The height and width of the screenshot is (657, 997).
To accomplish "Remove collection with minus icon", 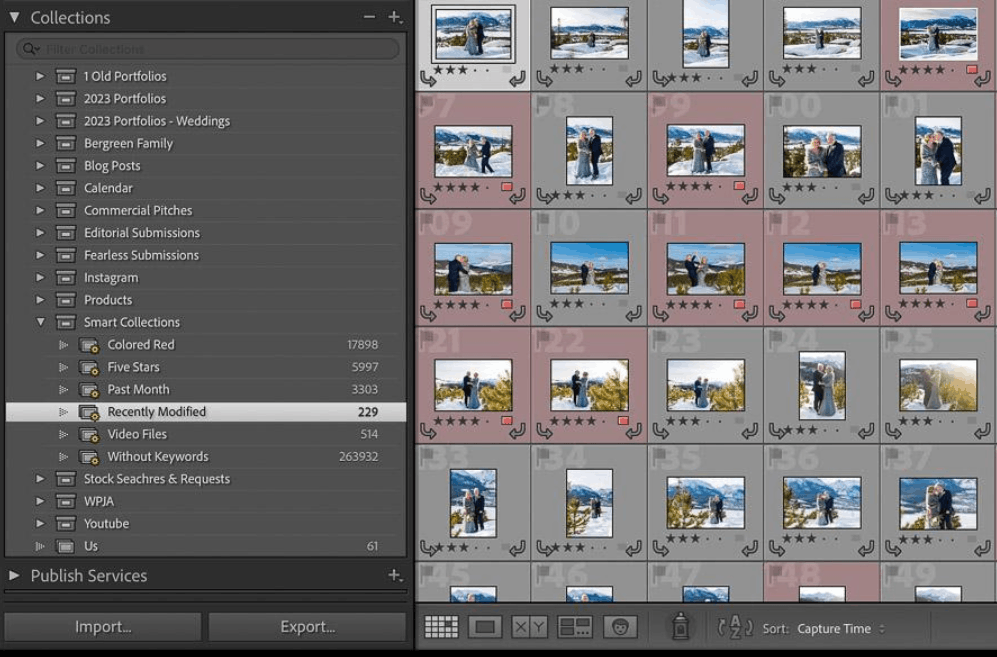I will click(x=369, y=17).
